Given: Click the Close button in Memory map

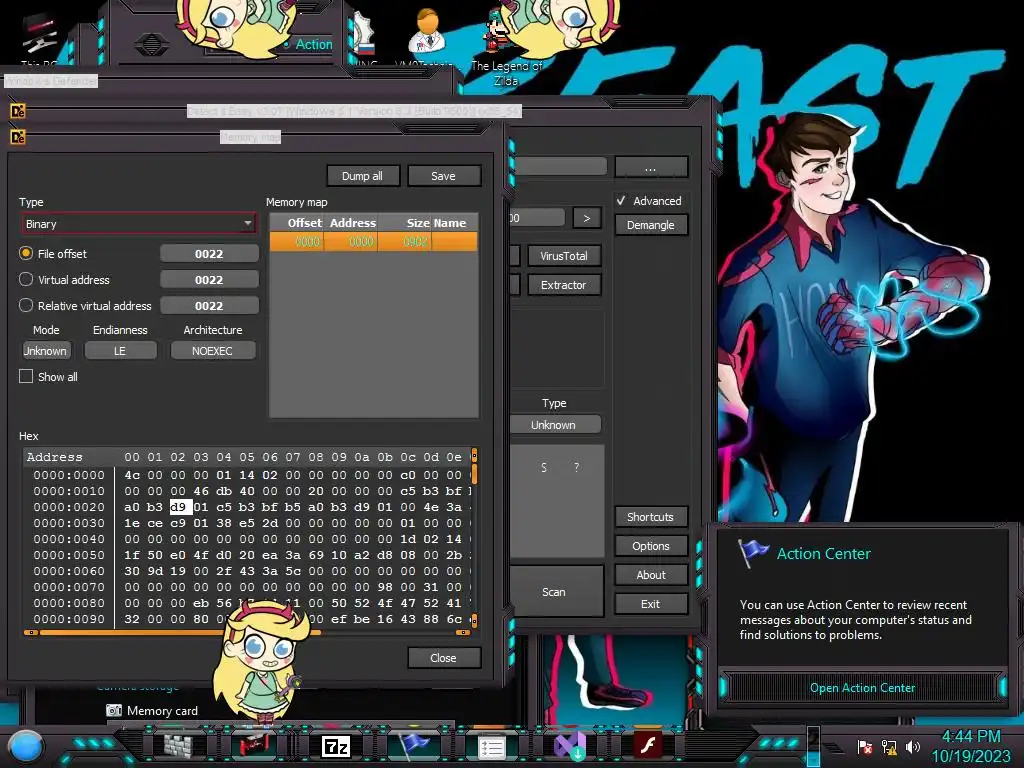Looking at the screenshot, I should point(443,658).
